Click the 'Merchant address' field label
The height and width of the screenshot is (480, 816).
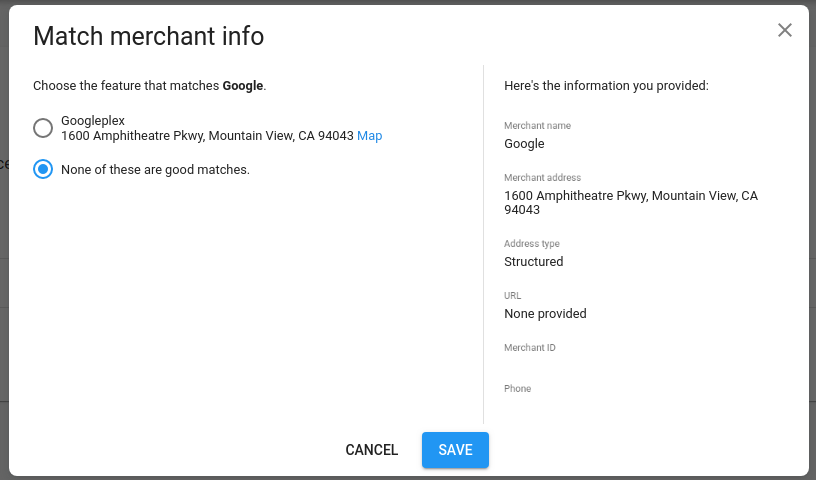pyautogui.click(x=542, y=178)
